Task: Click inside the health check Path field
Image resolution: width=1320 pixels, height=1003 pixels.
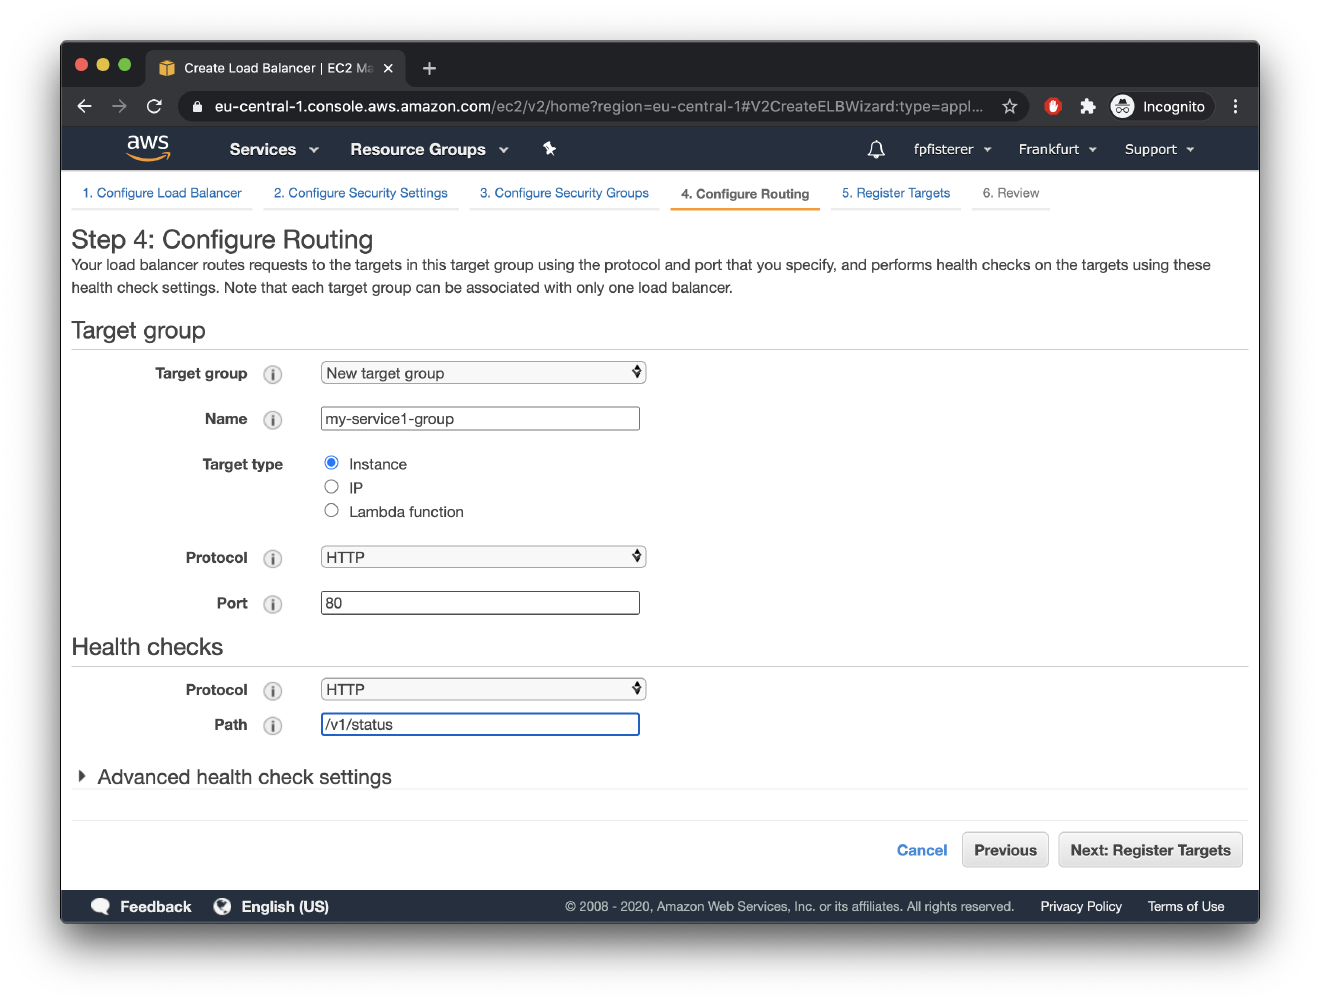Action: (480, 724)
